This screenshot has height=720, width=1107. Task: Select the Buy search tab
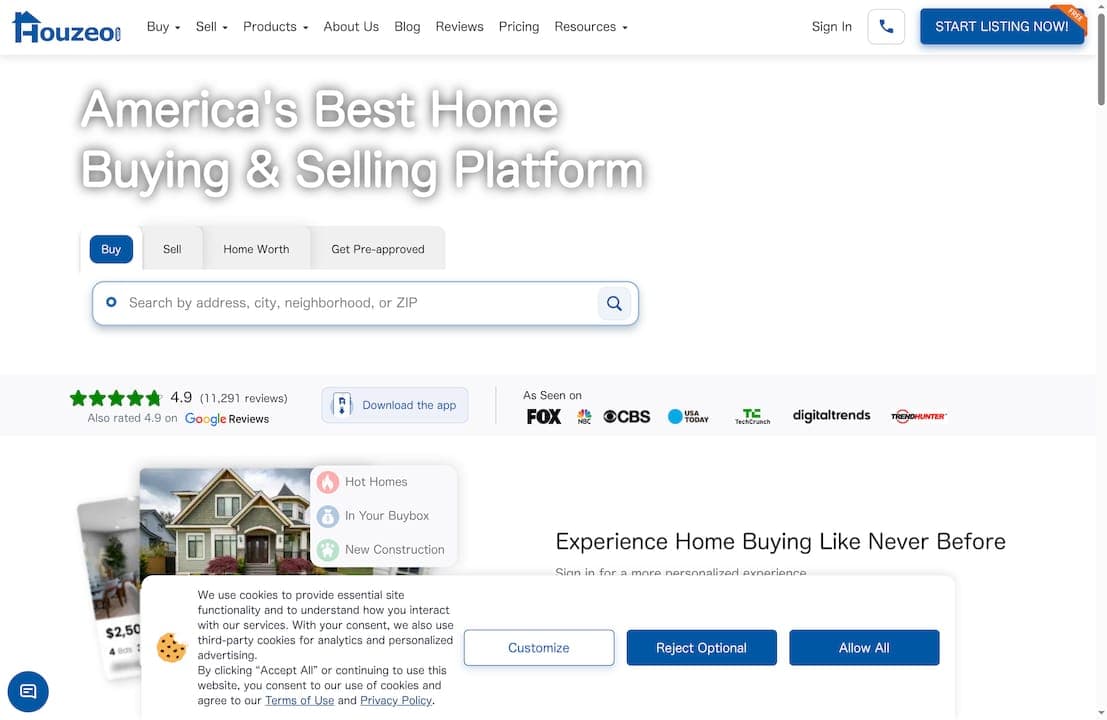111,249
